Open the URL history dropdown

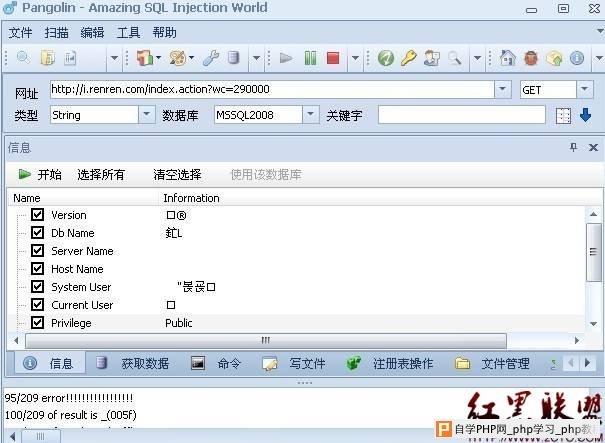click(x=503, y=90)
